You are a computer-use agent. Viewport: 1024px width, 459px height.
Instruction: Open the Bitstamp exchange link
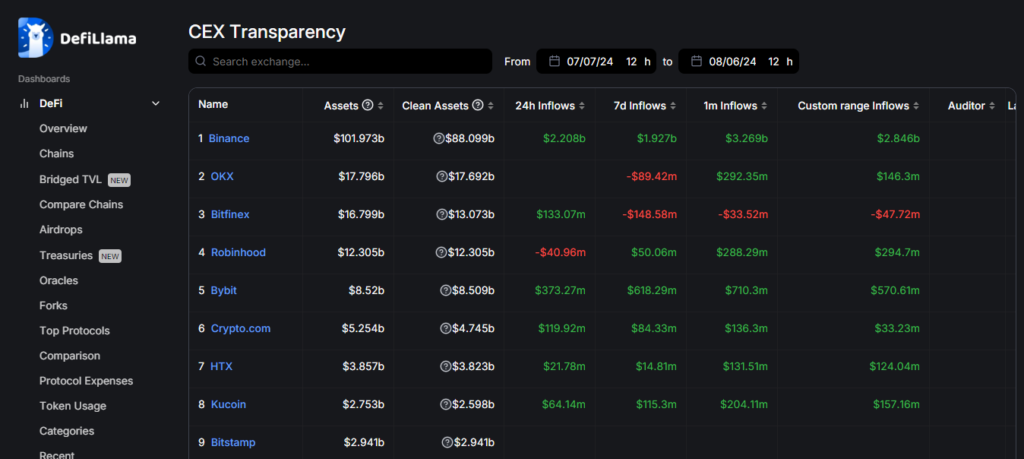pos(233,443)
